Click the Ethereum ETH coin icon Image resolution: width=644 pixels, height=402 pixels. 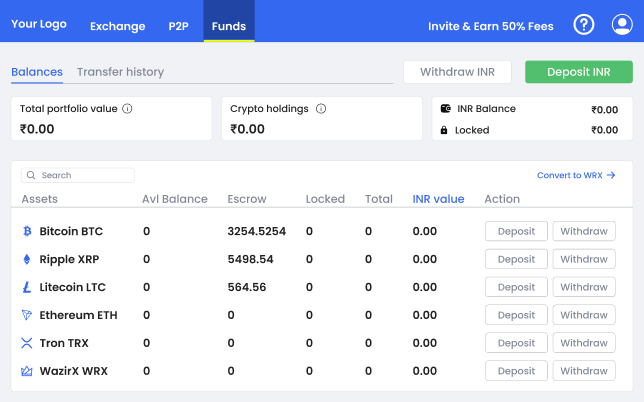pyautogui.click(x=27, y=315)
